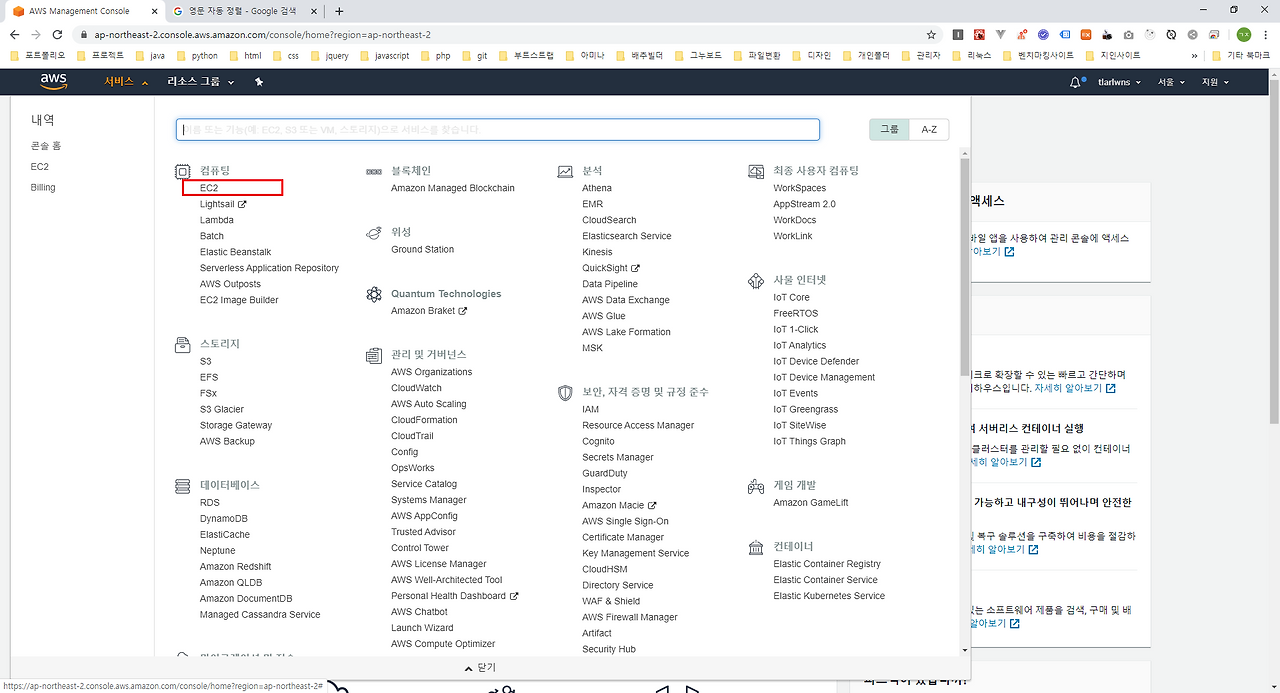
Task: Click the Satellite (위성) category icon
Action: click(373, 232)
